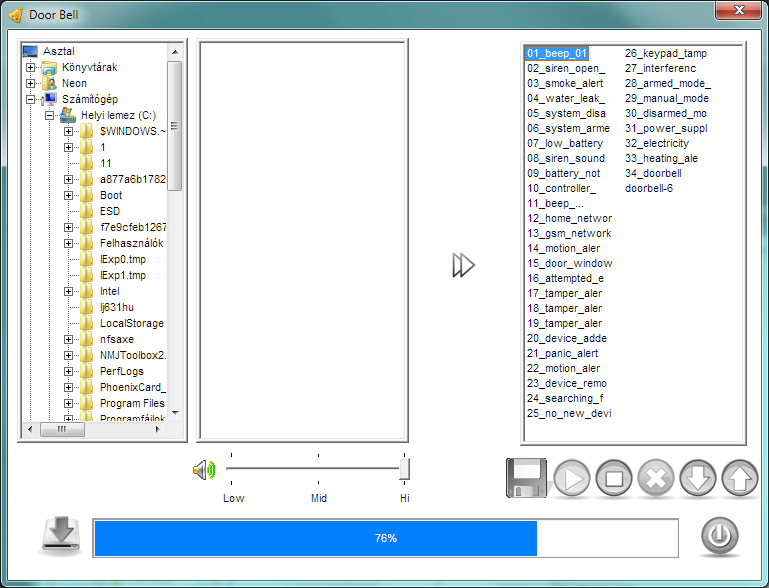Click the 76% progress bar
Screen dimensions: 769x588
click(x=385, y=538)
